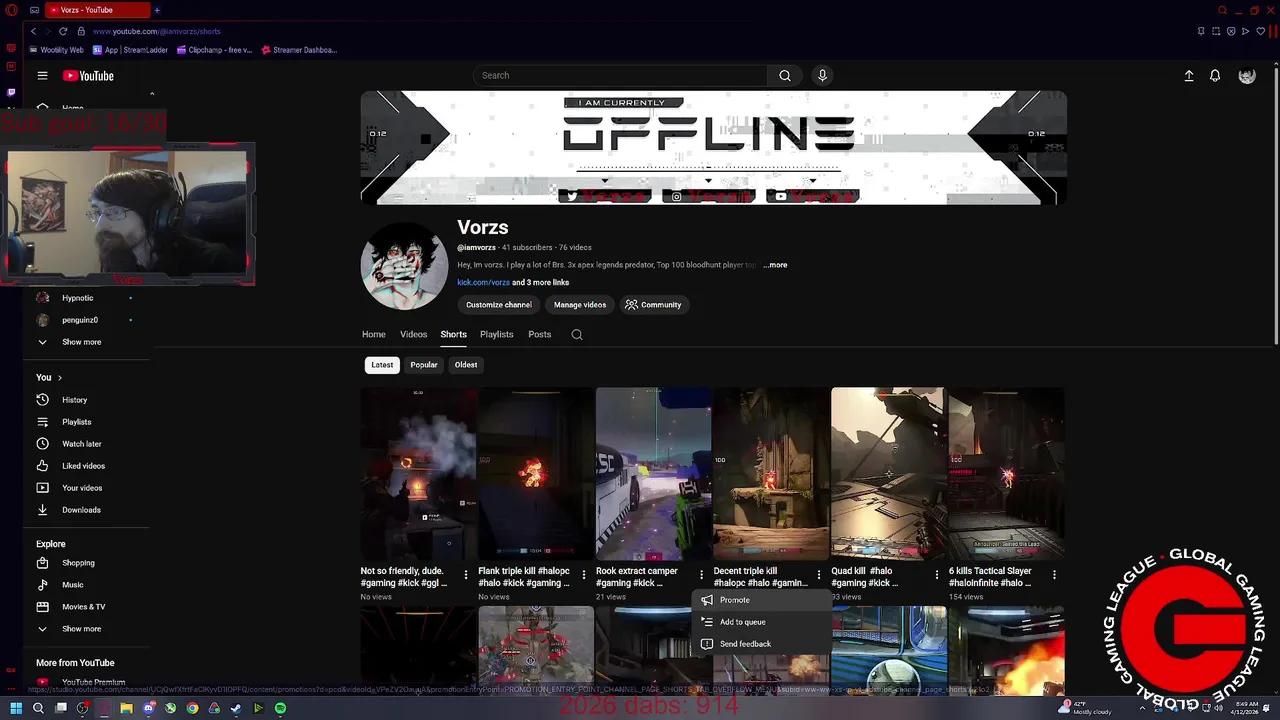Viewport: 1280px width, 720px height.
Task: Open a new browser tab with plus
Action: (x=157, y=10)
